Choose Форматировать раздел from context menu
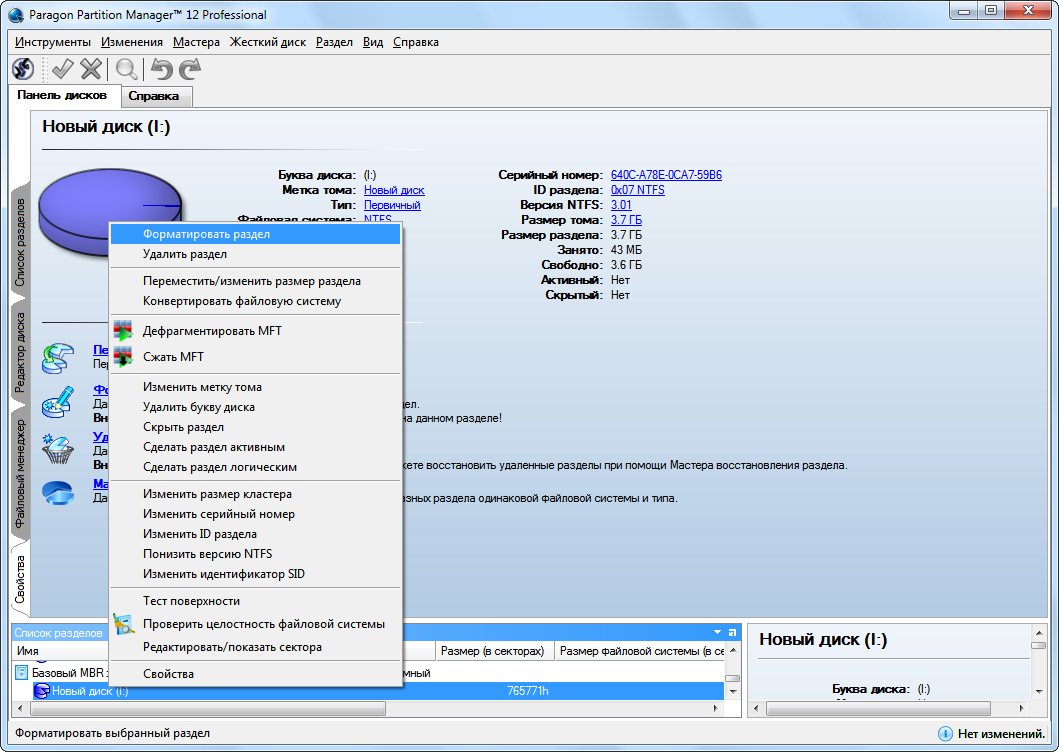 coord(255,234)
